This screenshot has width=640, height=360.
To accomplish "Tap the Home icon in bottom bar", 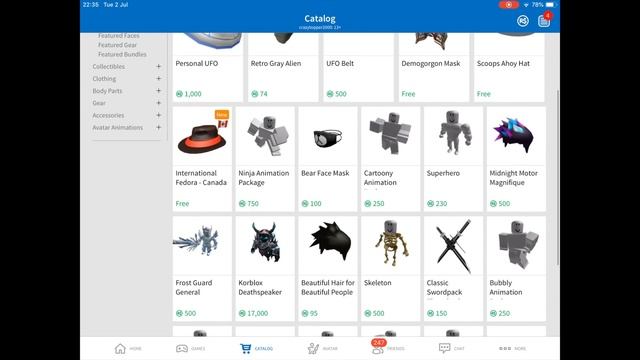I will (x=120, y=349).
